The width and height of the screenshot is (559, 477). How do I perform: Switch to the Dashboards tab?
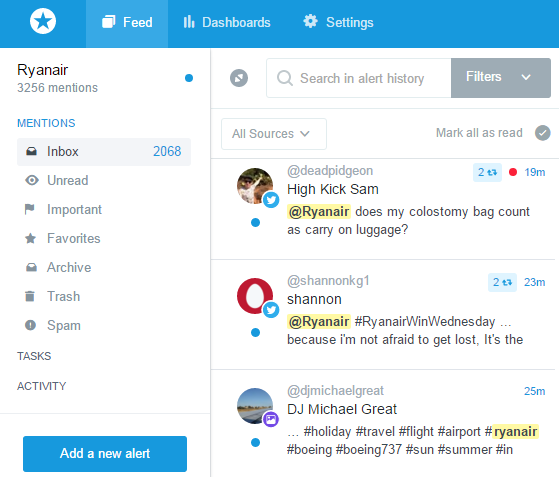pyautogui.click(x=227, y=22)
